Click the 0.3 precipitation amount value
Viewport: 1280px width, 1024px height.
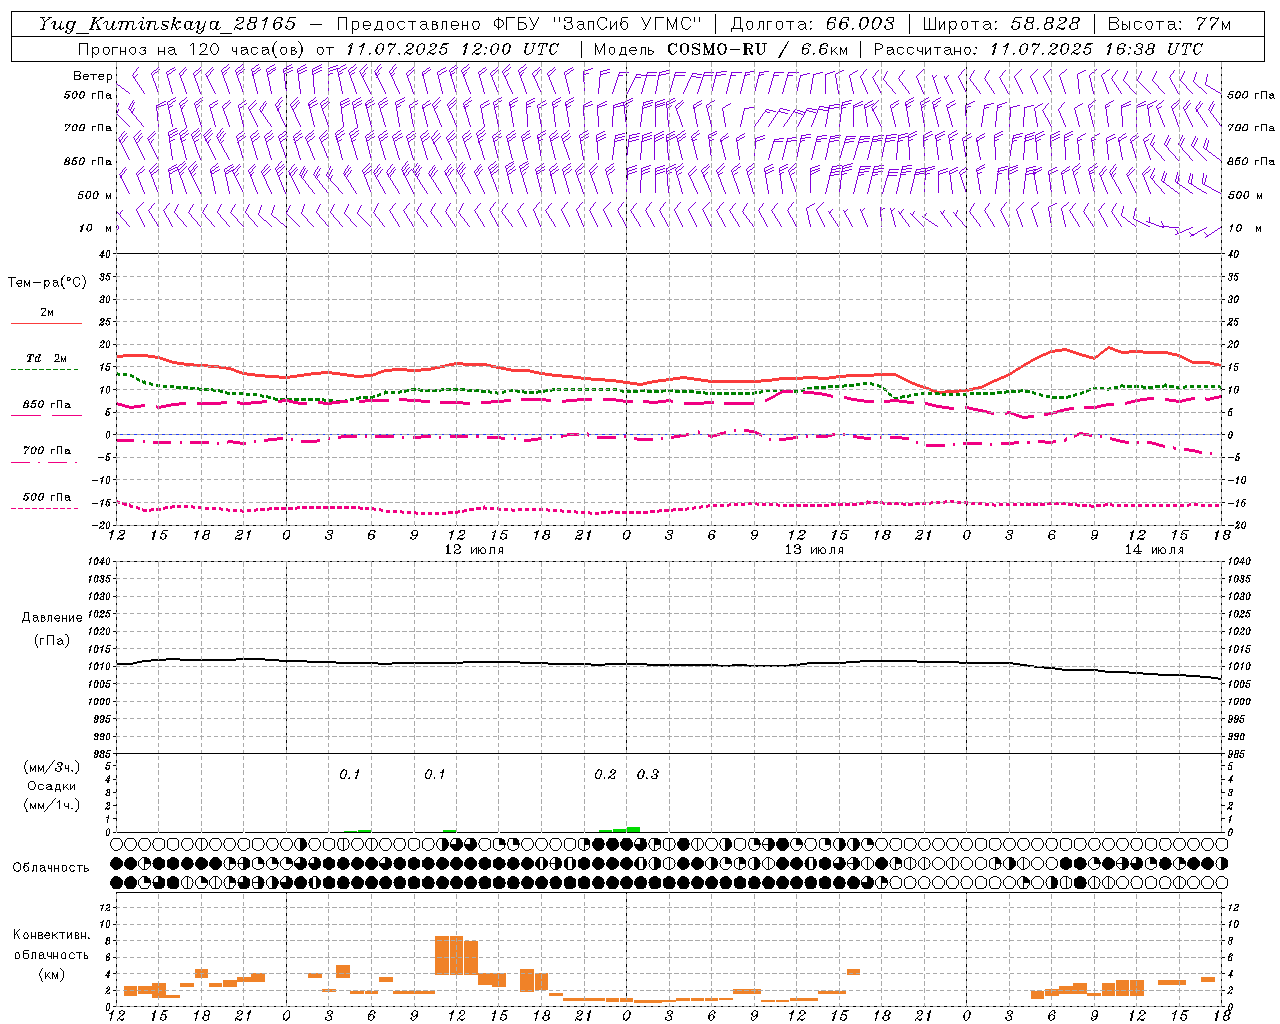point(648,774)
